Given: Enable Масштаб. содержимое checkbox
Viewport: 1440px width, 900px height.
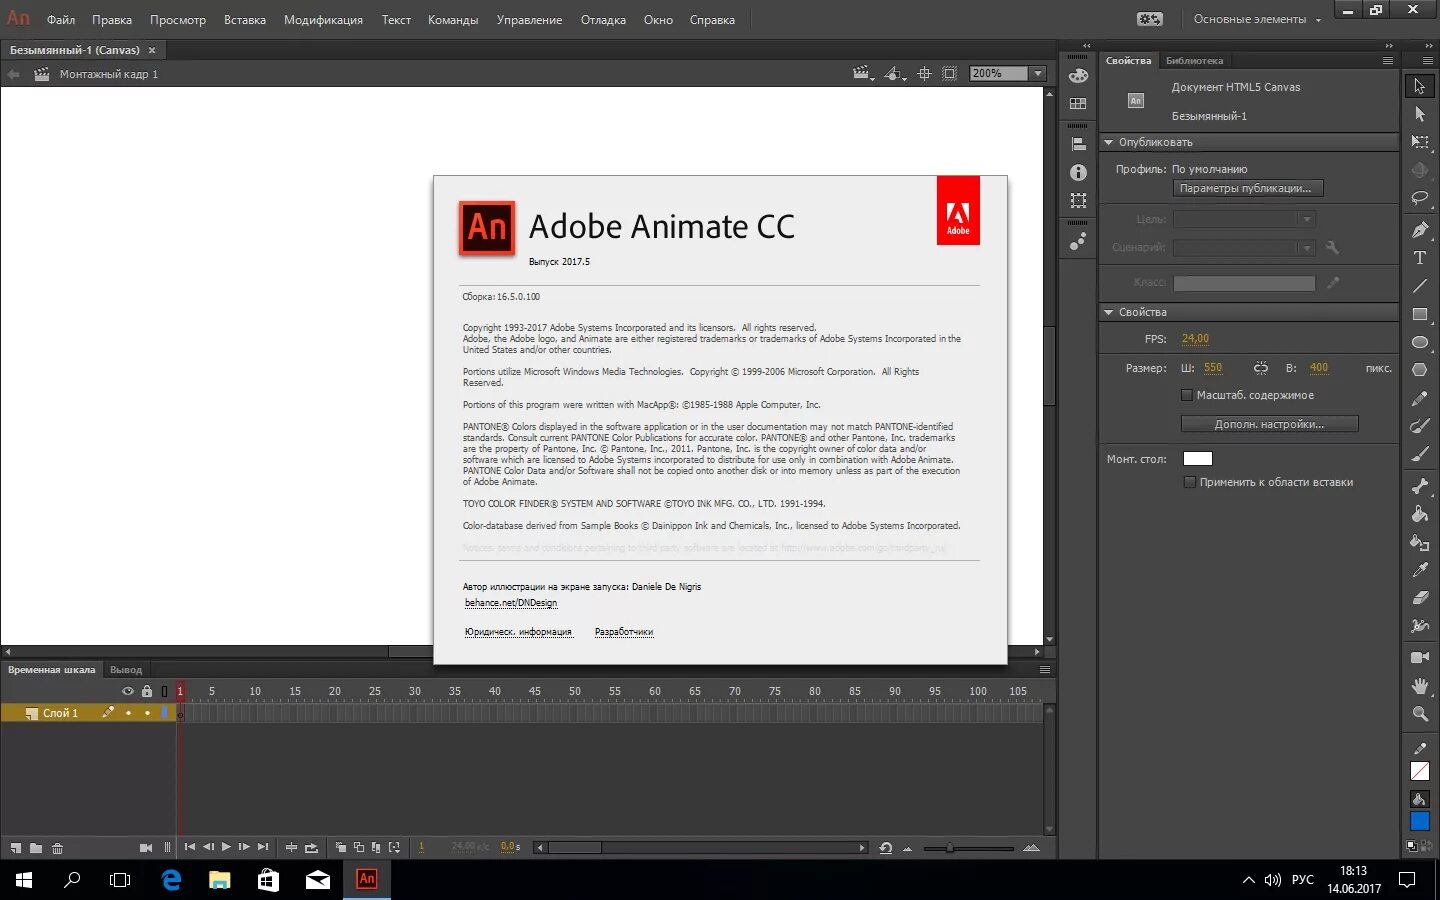Looking at the screenshot, I should pos(1187,395).
